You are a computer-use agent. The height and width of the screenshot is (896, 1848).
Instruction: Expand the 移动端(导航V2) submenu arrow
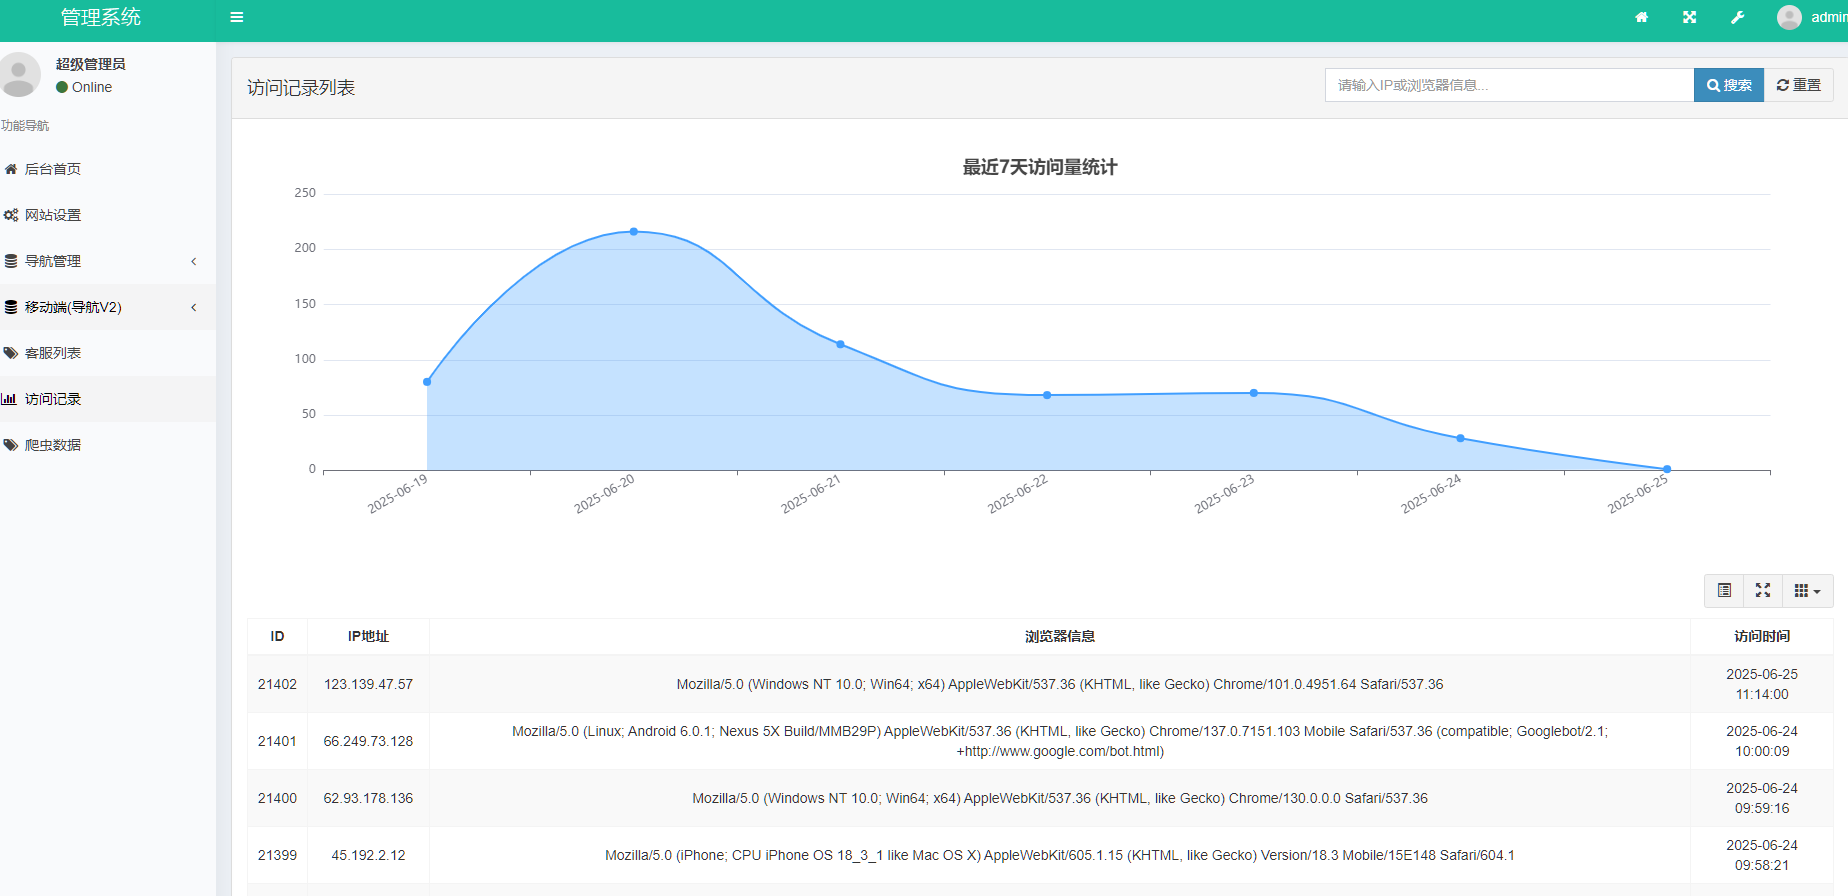click(194, 307)
